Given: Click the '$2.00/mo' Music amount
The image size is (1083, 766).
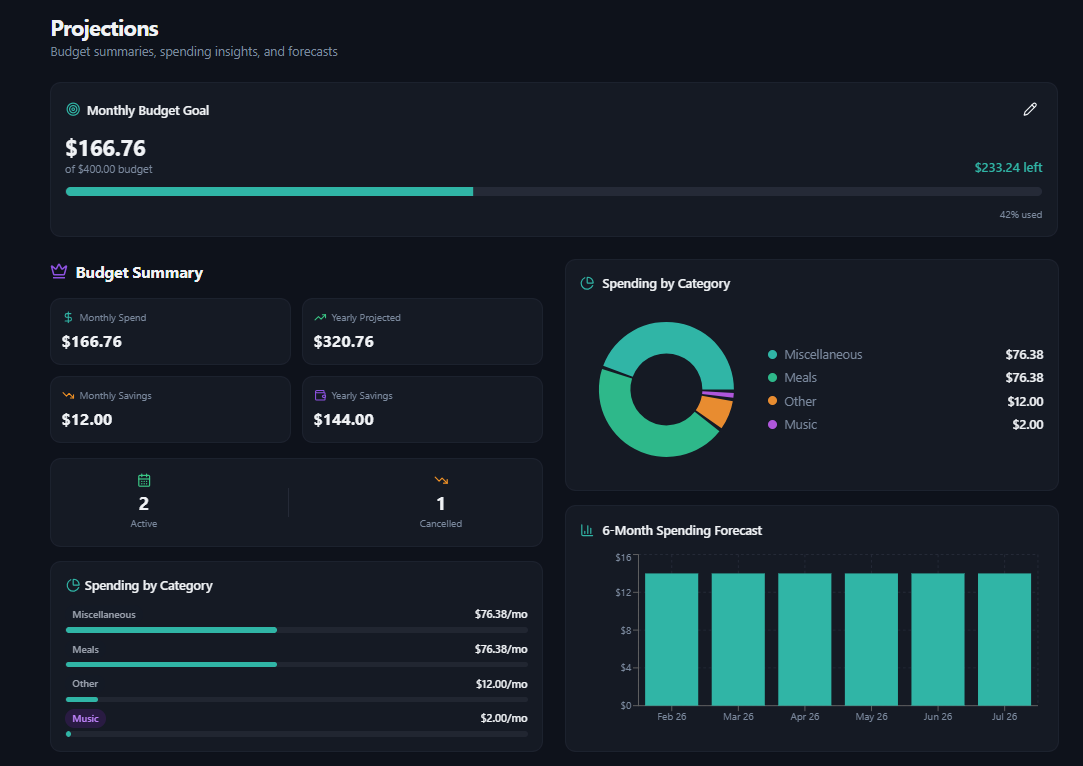Looking at the screenshot, I should pyautogui.click(x=504, y=718).
